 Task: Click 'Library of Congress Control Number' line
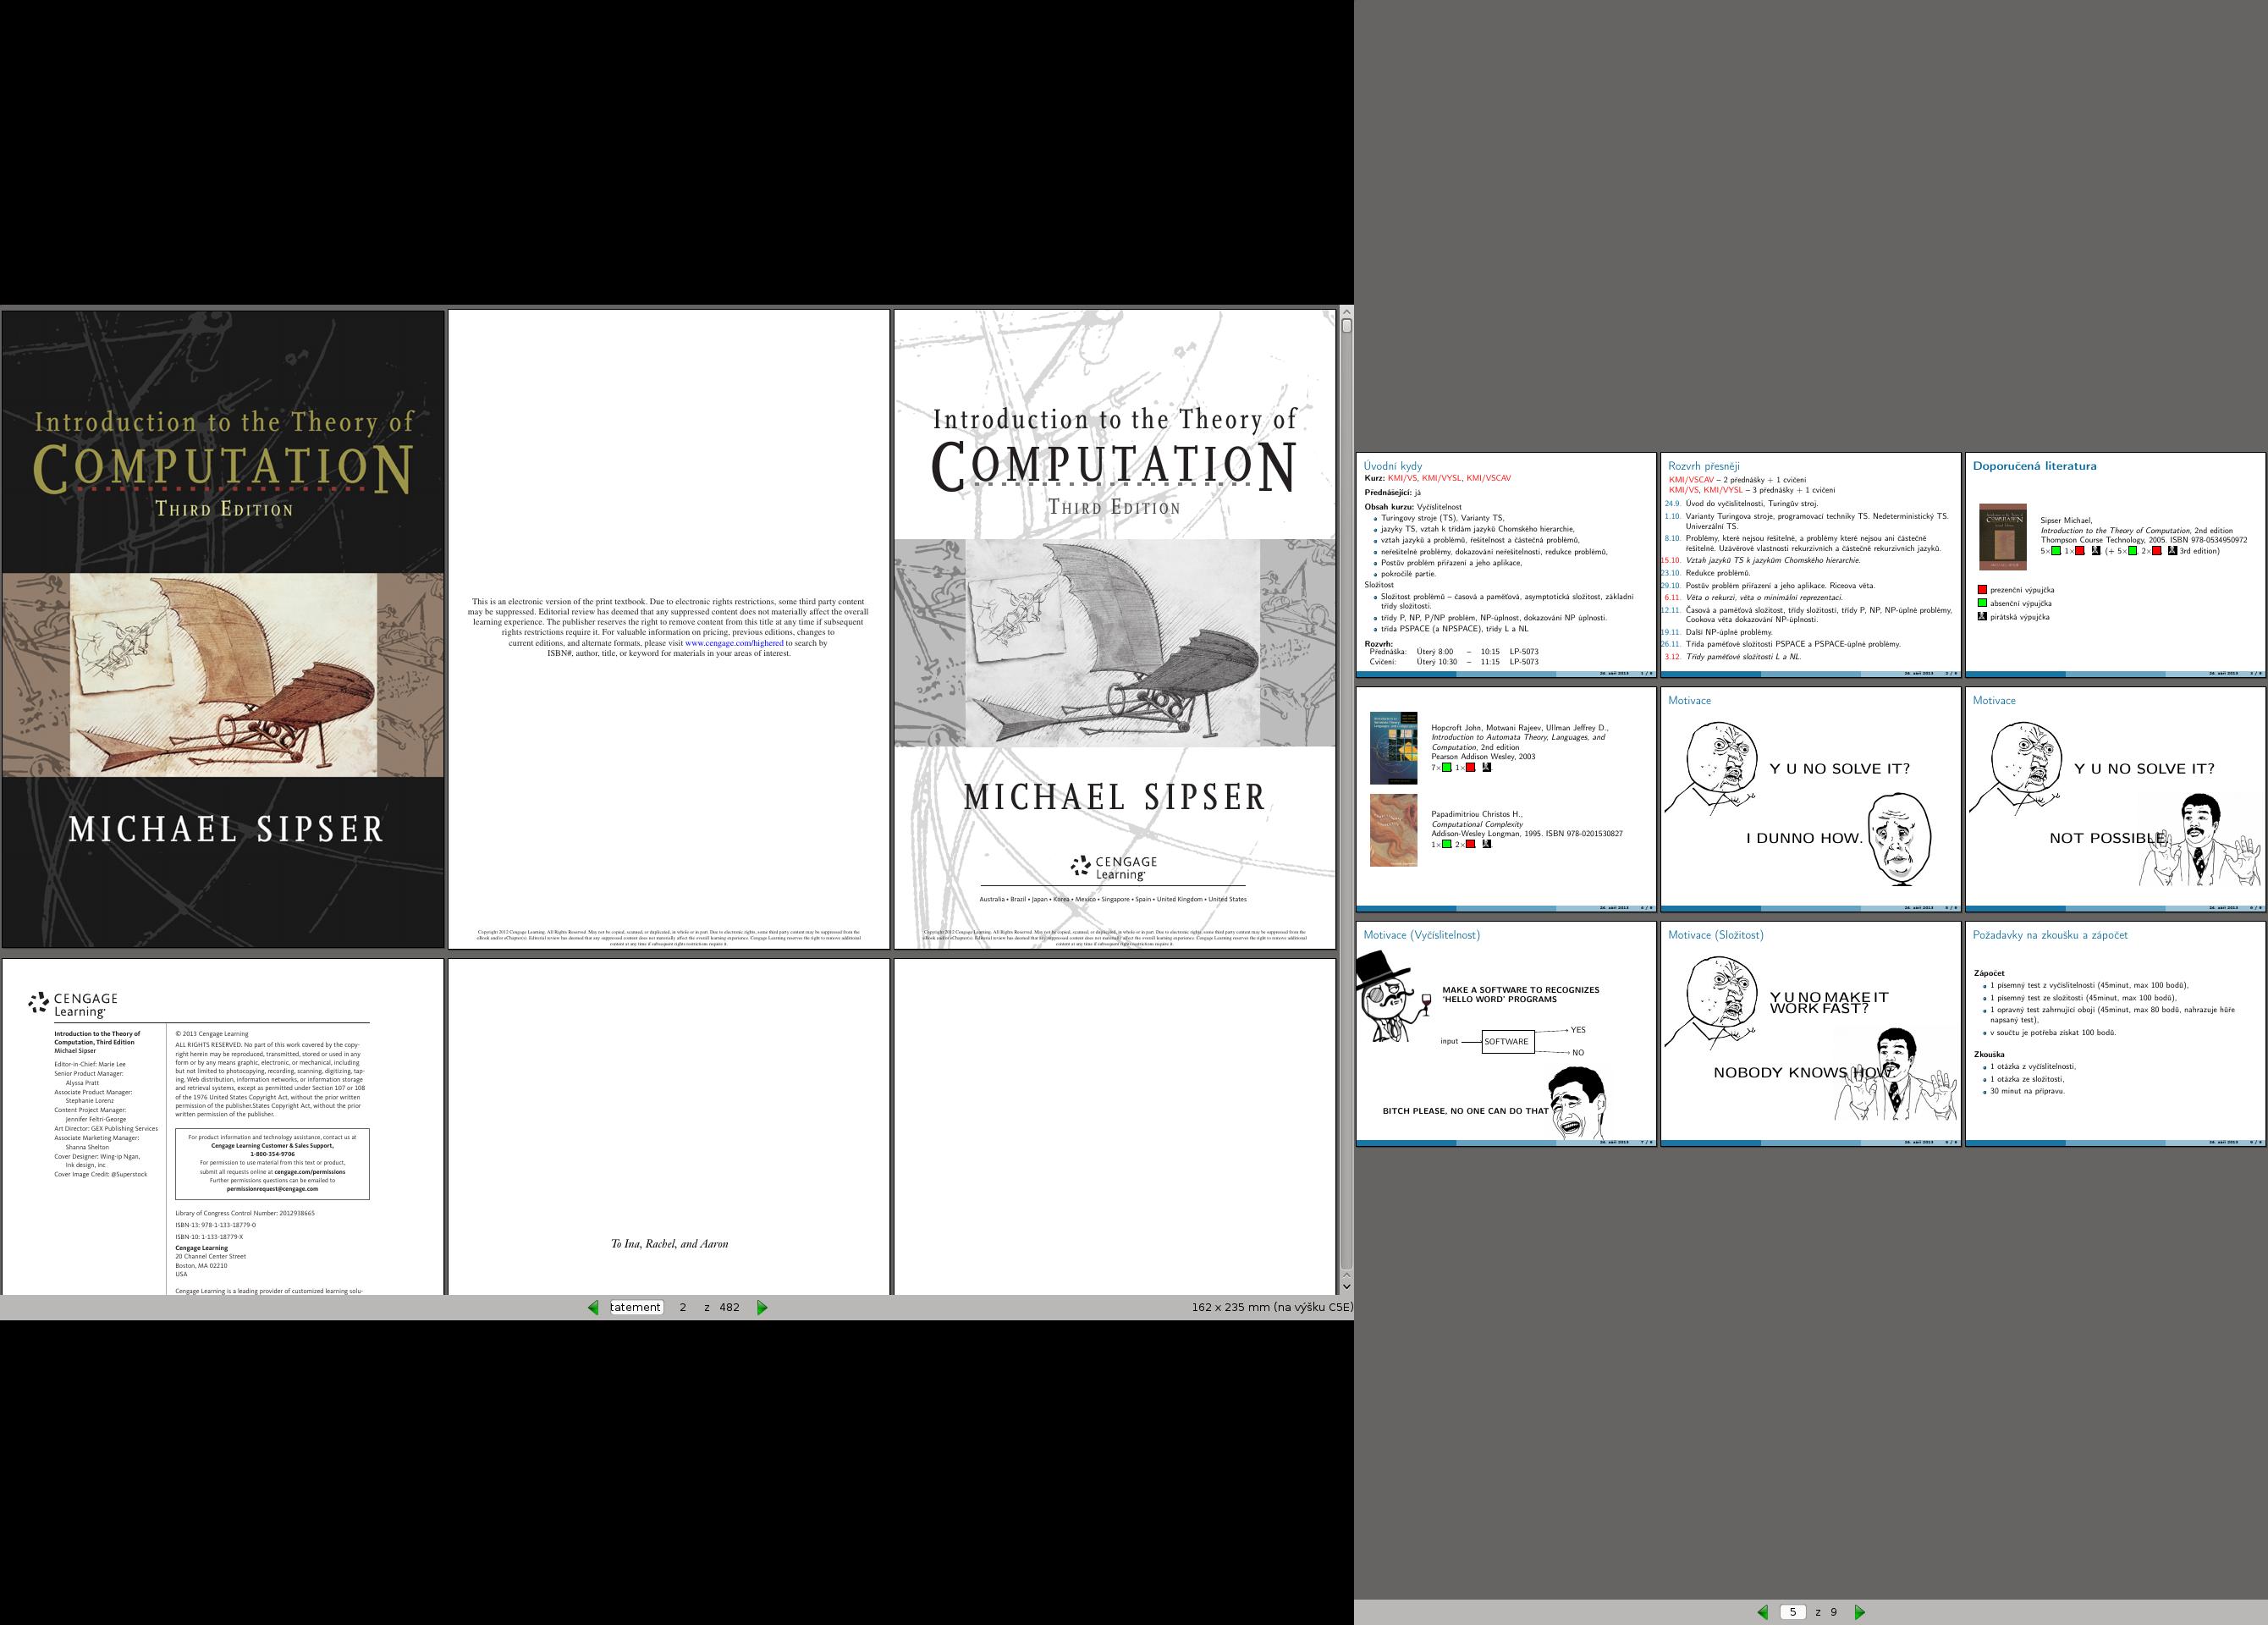245,1213
